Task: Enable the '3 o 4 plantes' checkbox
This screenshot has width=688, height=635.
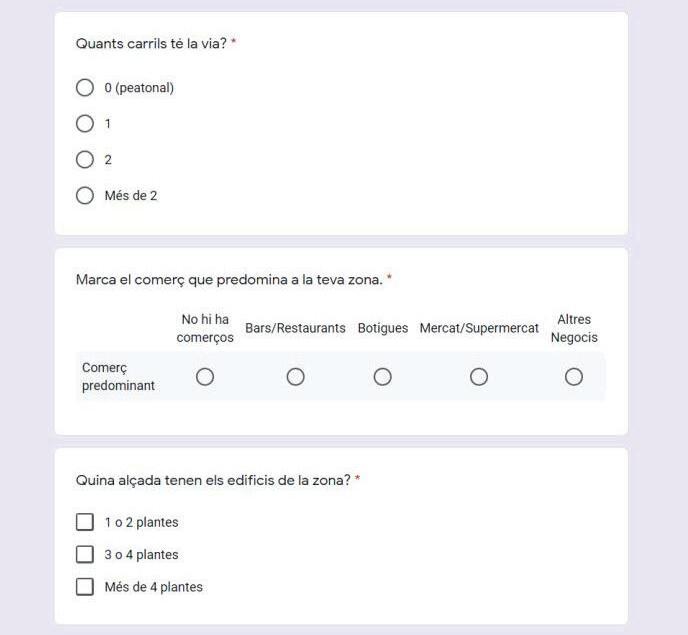Action: coord(85,554)
